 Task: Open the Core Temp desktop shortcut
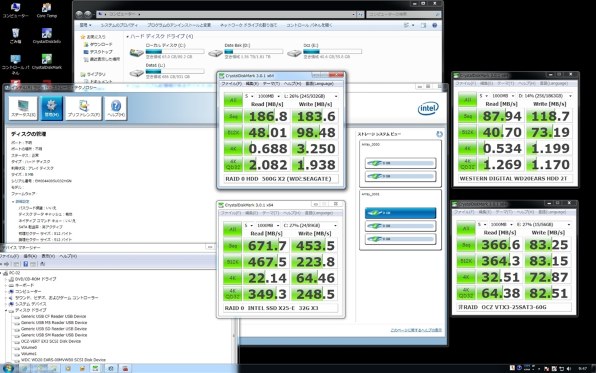[x=46, y=10]
